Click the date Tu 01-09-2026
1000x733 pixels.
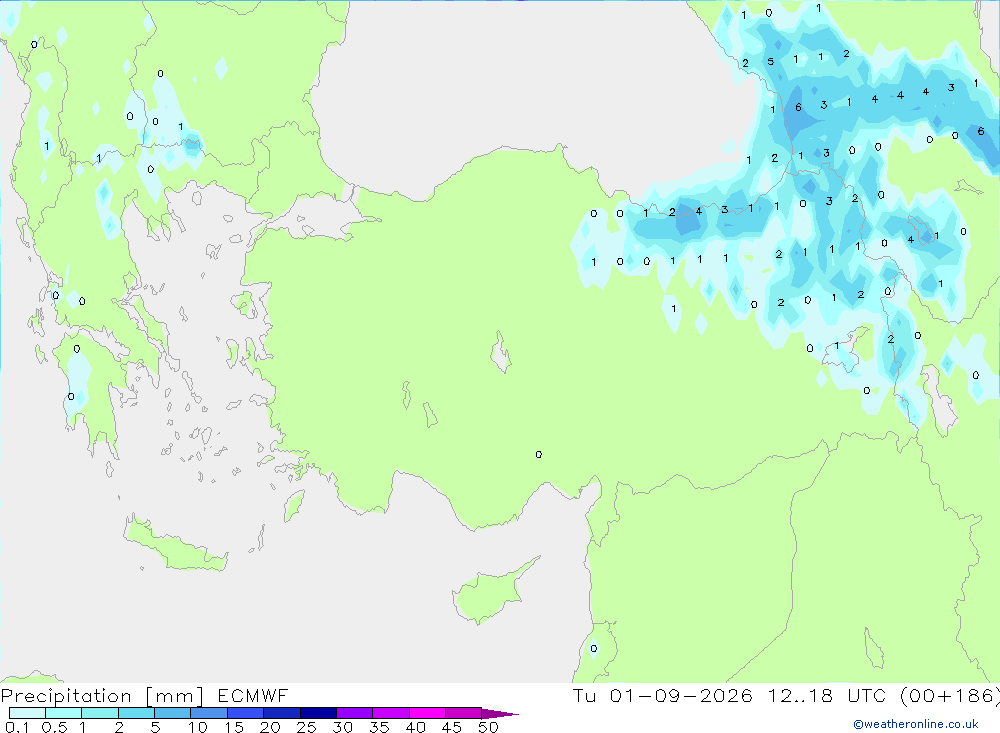(x=663, y=695)
